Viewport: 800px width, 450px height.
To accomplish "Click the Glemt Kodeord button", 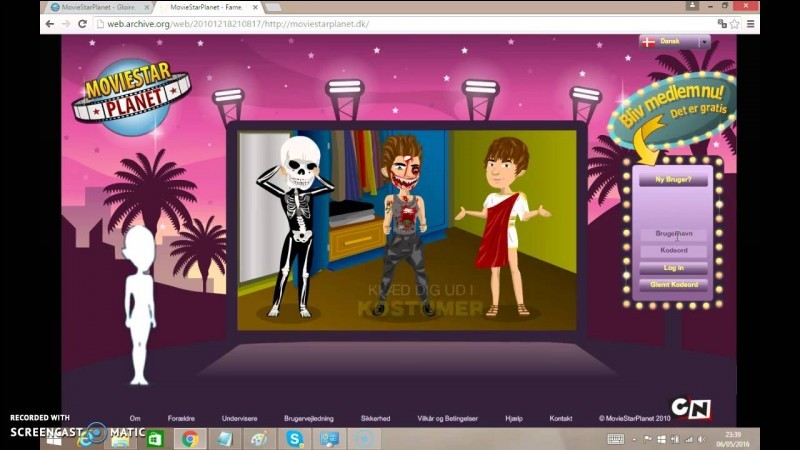I will [x=673, y=285].
